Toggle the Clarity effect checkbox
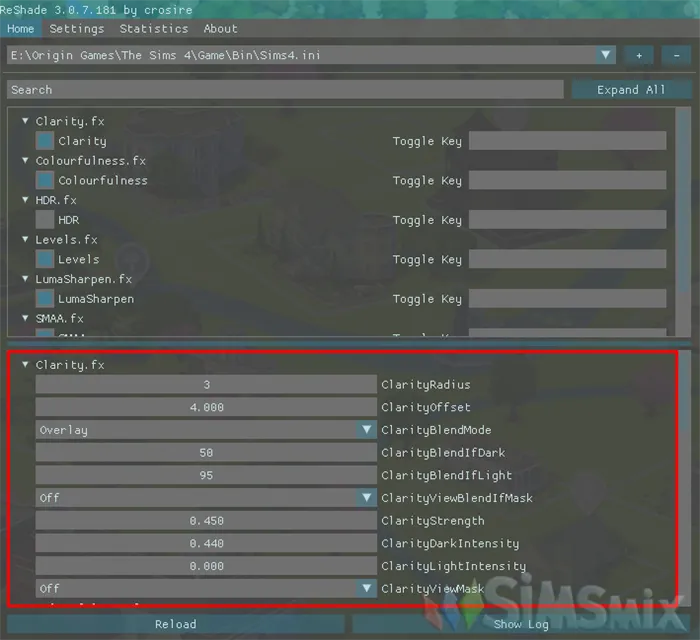 (45, 141)
